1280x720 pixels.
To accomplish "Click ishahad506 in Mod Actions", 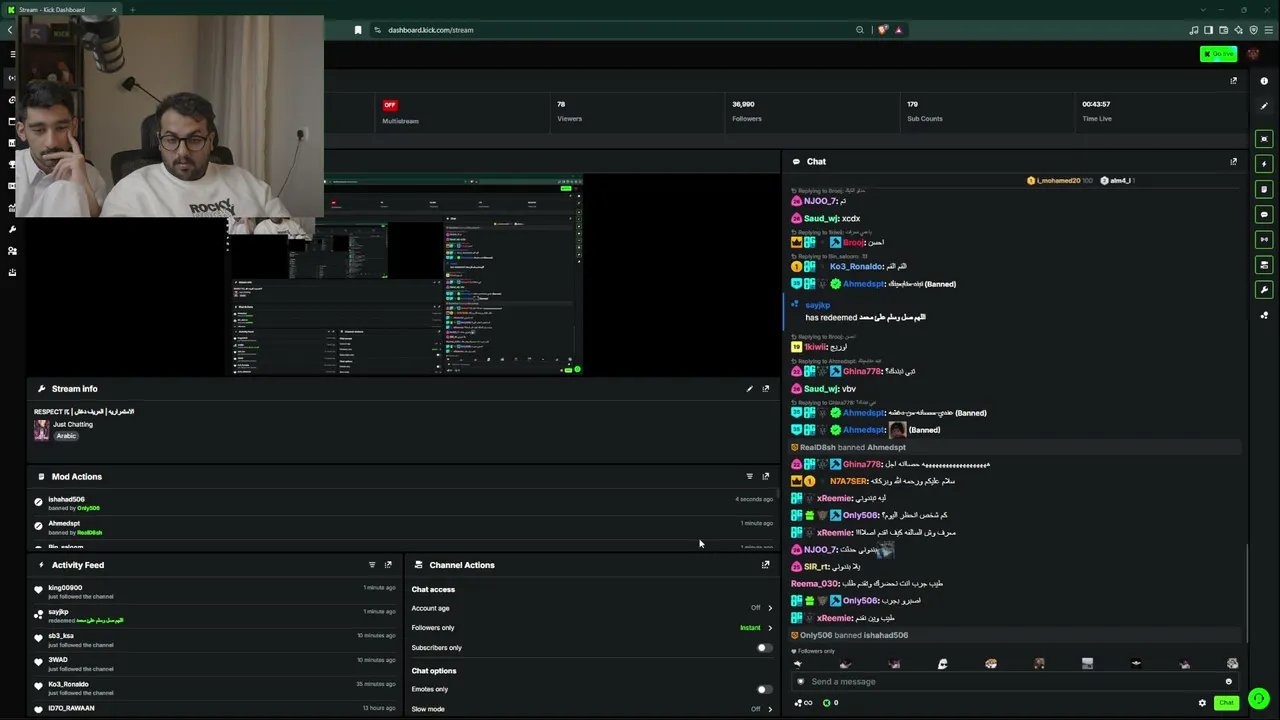I will click(66, 499).
